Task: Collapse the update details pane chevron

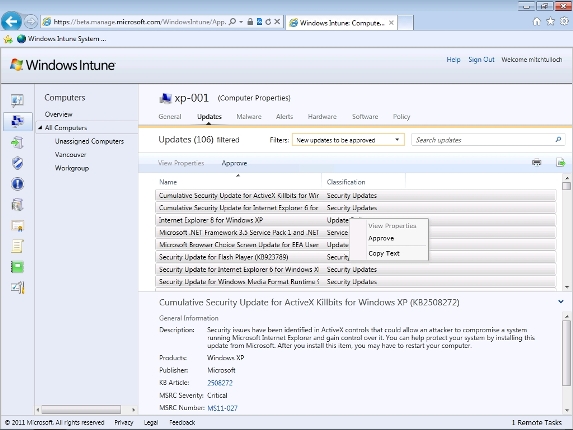Action: [x=561, y=302]
